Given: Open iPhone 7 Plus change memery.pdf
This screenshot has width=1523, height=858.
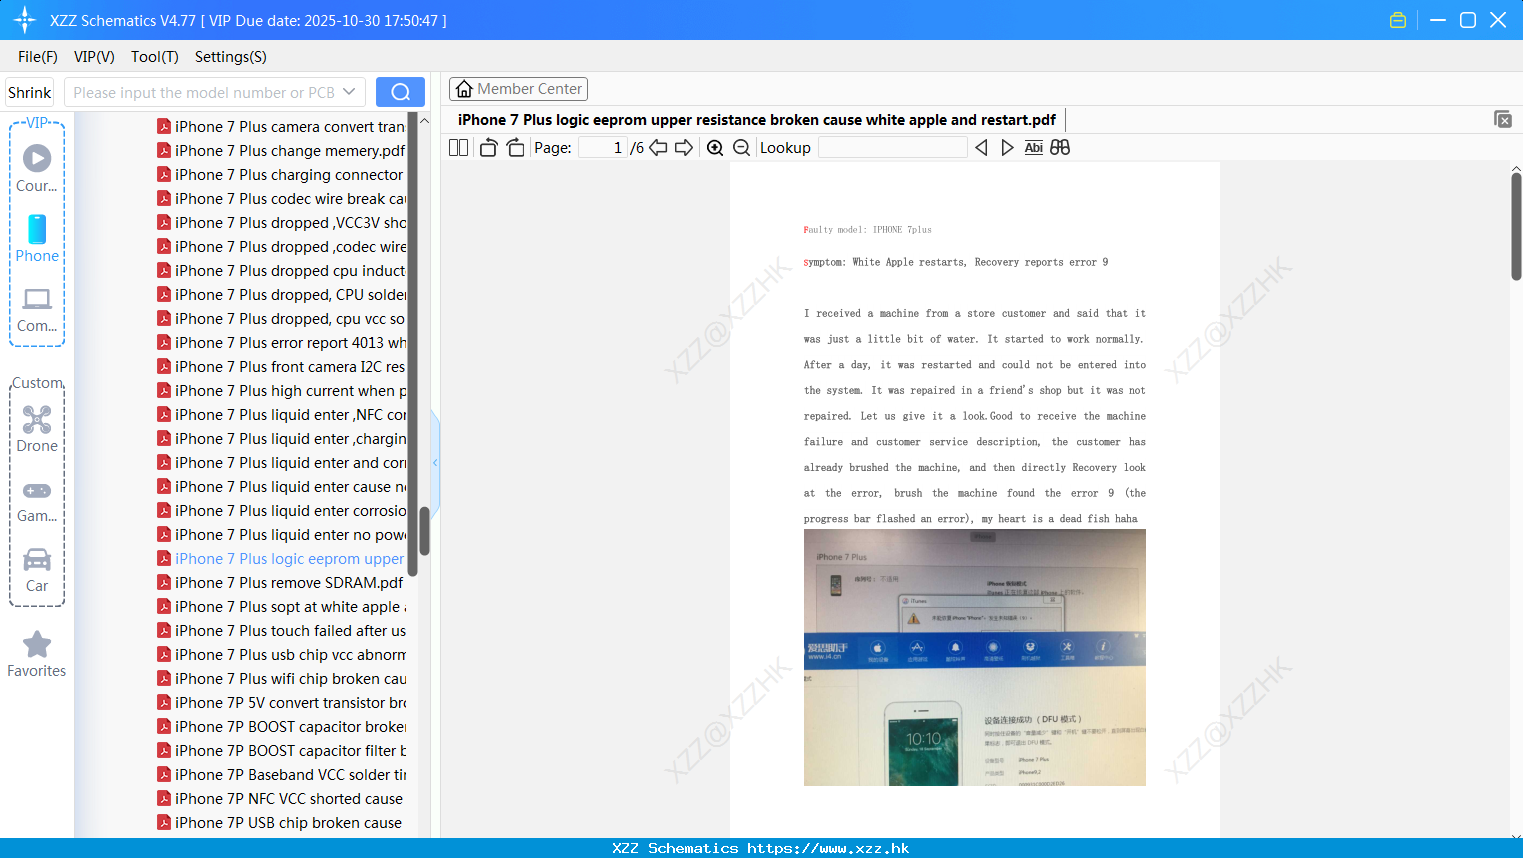Looking at the screenshot, I should [x=281, y=151].
